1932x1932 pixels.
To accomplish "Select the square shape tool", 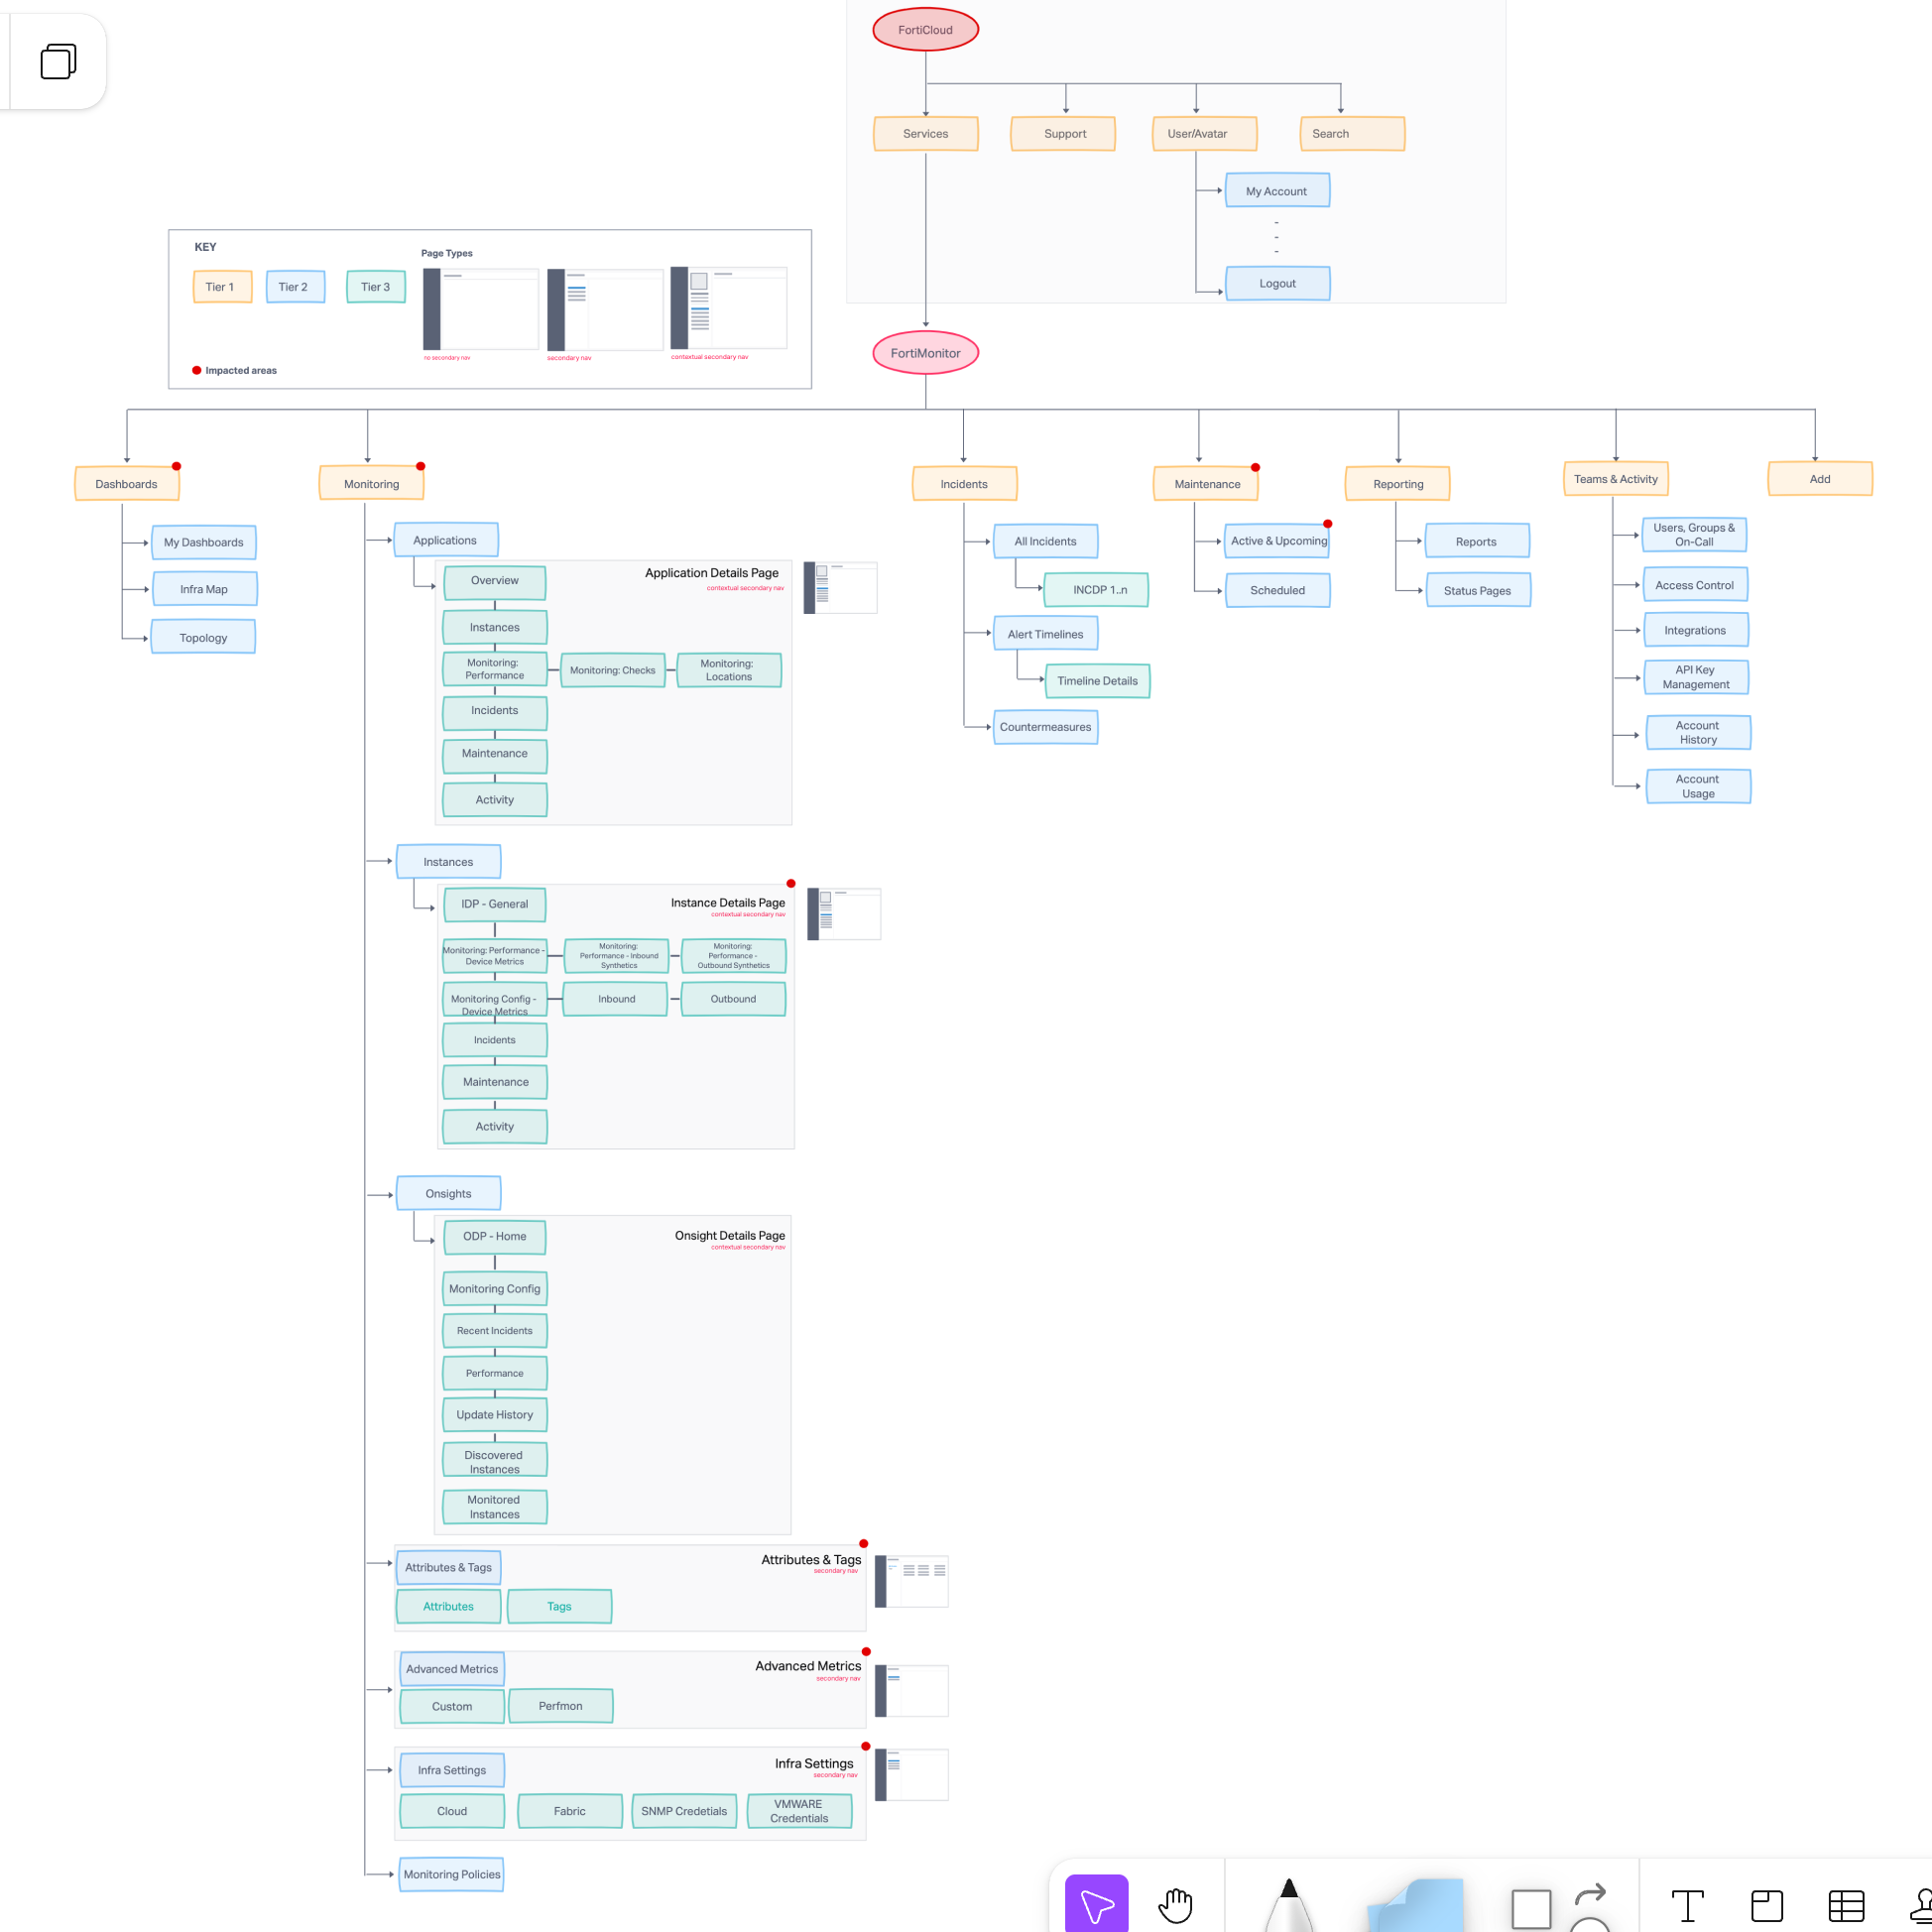I will tap(1530, 1908).
